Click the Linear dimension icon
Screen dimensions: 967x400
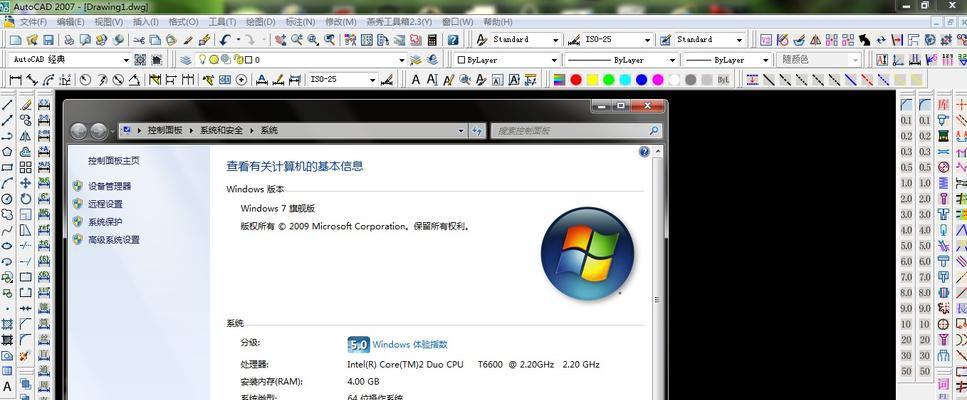(x=15, y=80)
